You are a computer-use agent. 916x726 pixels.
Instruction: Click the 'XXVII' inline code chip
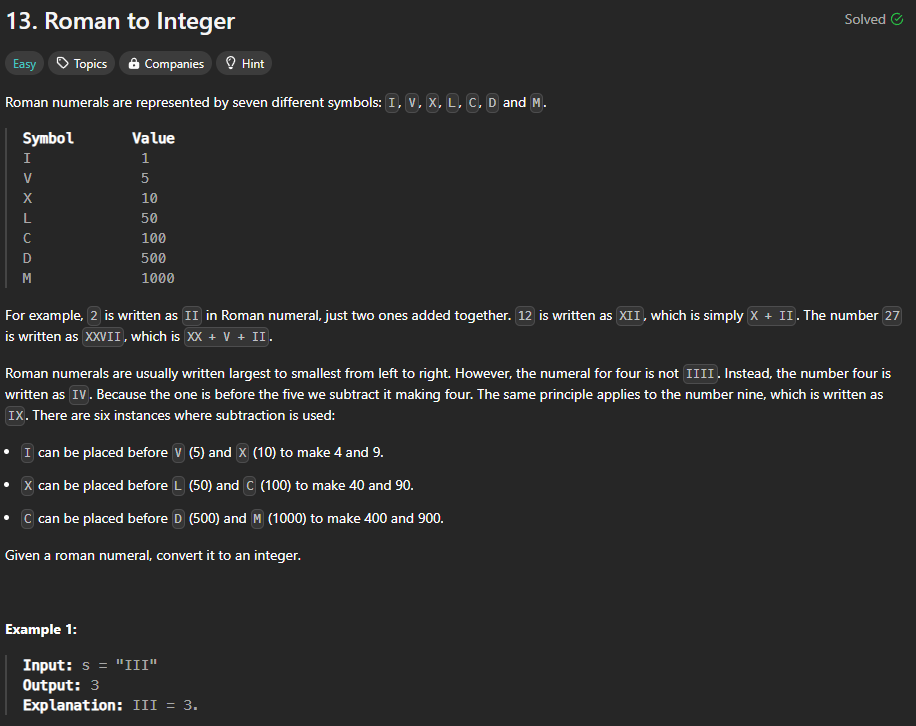click(x=102, y=337)
